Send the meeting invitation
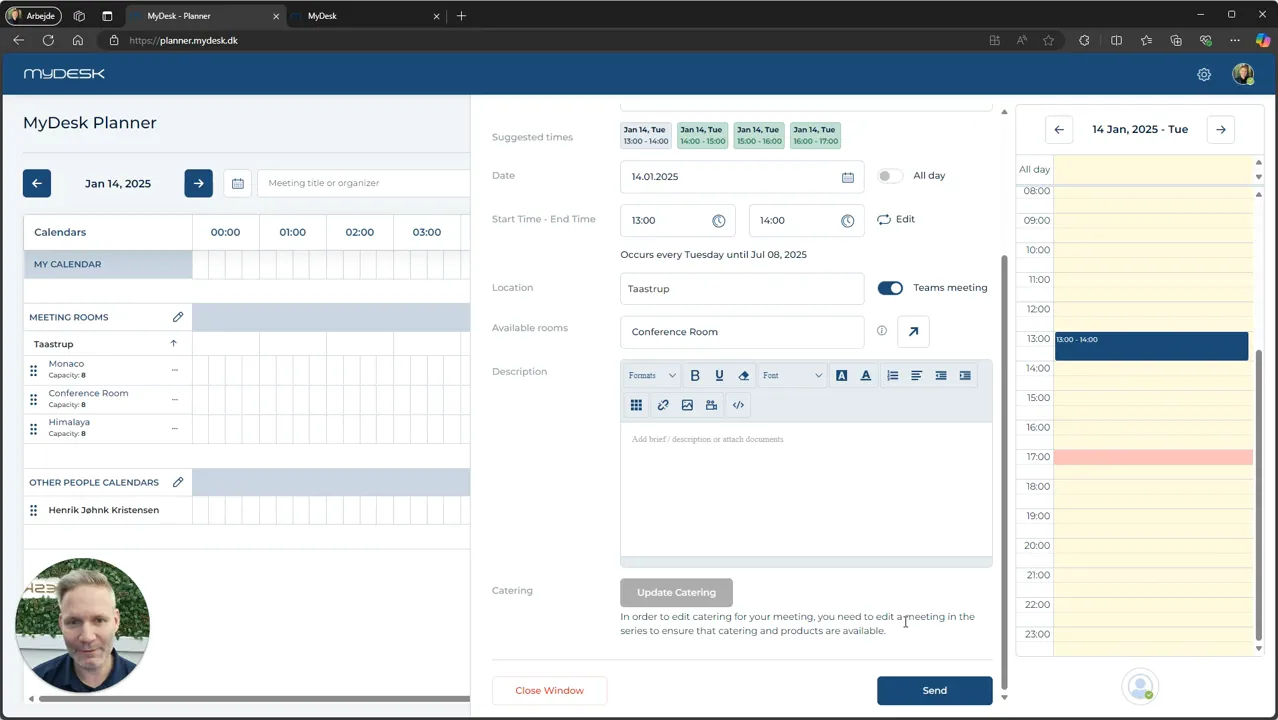 pyautogui.click(x=935, y=691)
